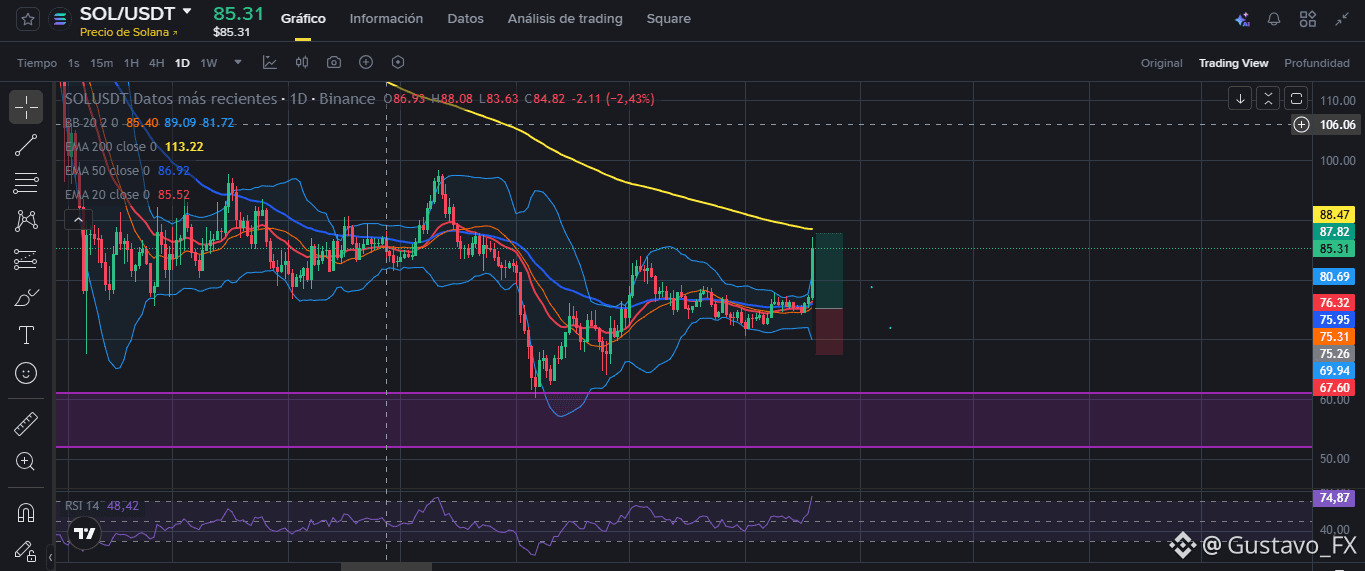Image resolution: width=1365 pixels, height=571 pixels.
Task: Toggle magnet mode for drawings
Action: point(26,514)
